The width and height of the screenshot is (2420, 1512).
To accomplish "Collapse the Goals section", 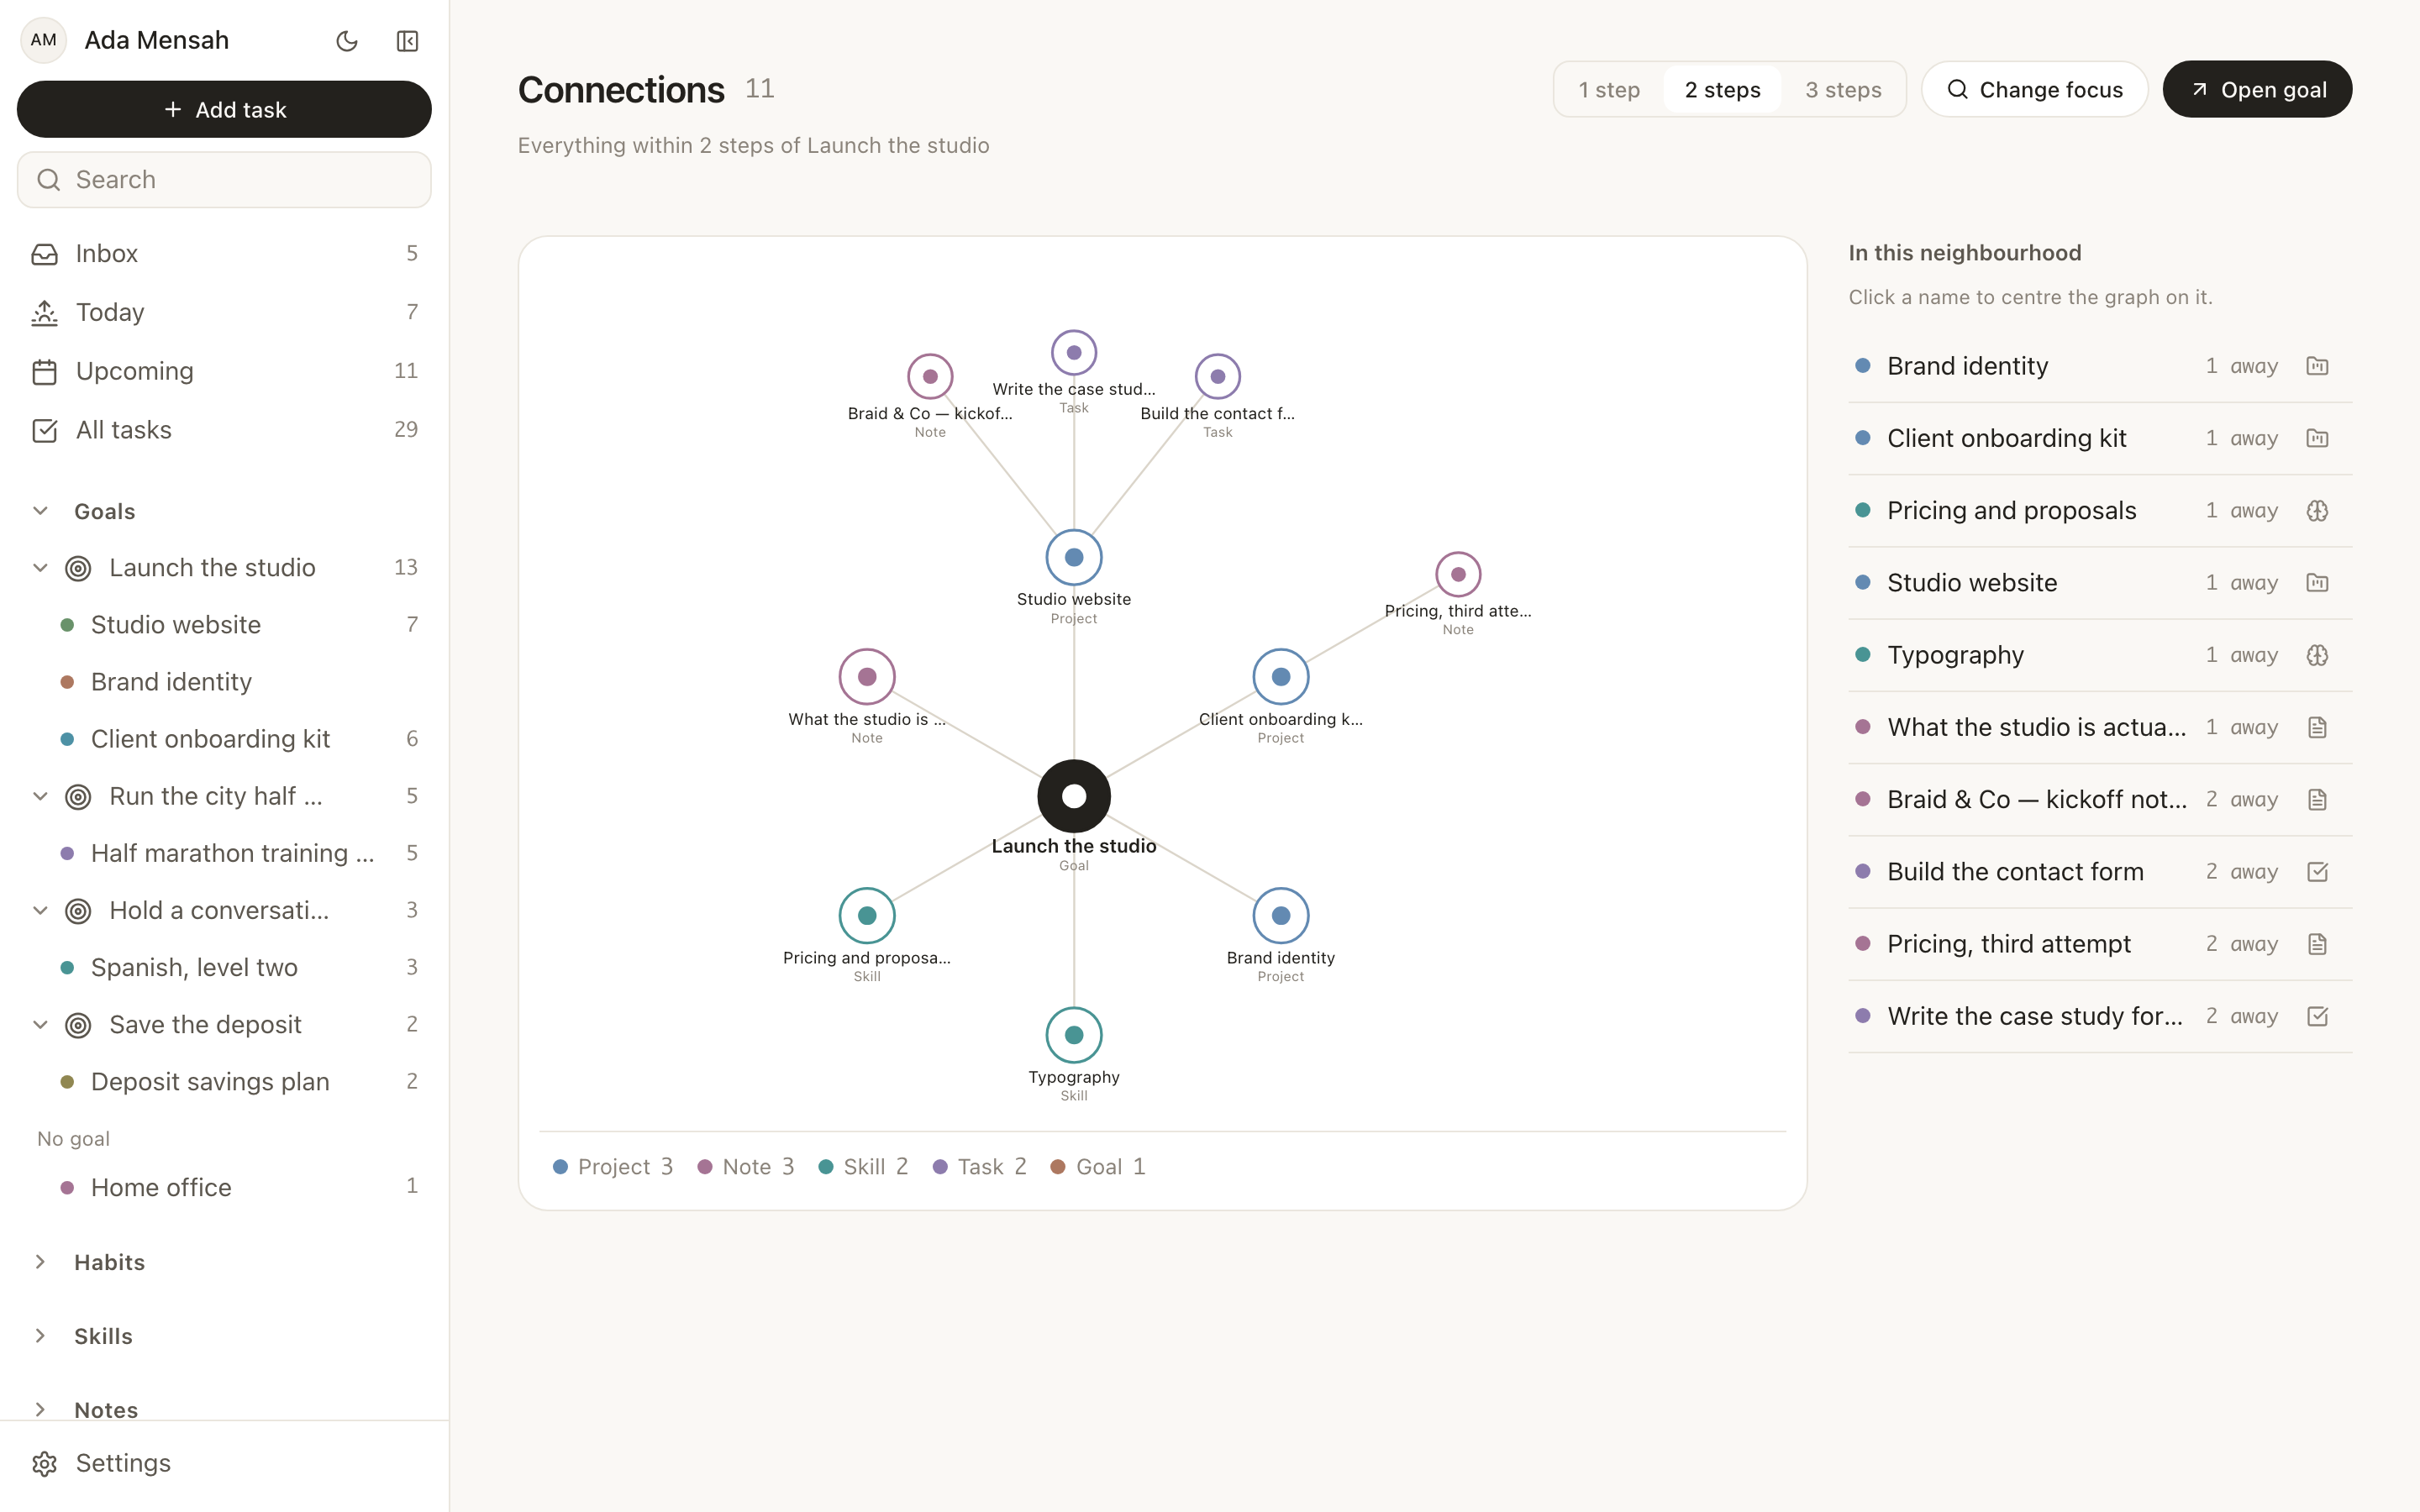I will pos(40,511).
